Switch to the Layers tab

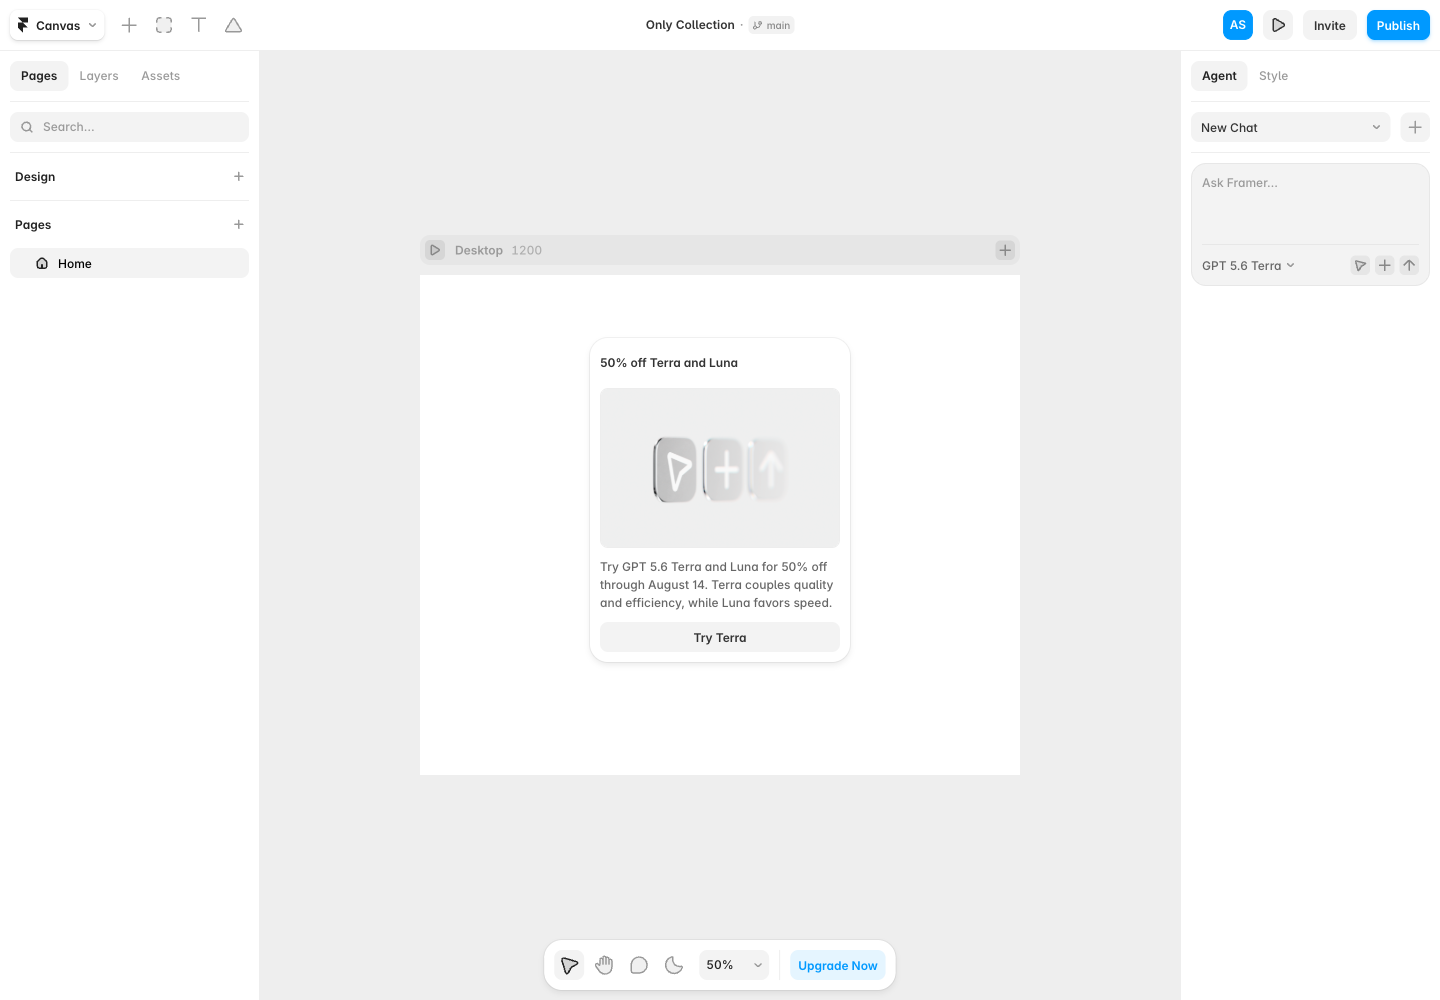click(99, 76)
